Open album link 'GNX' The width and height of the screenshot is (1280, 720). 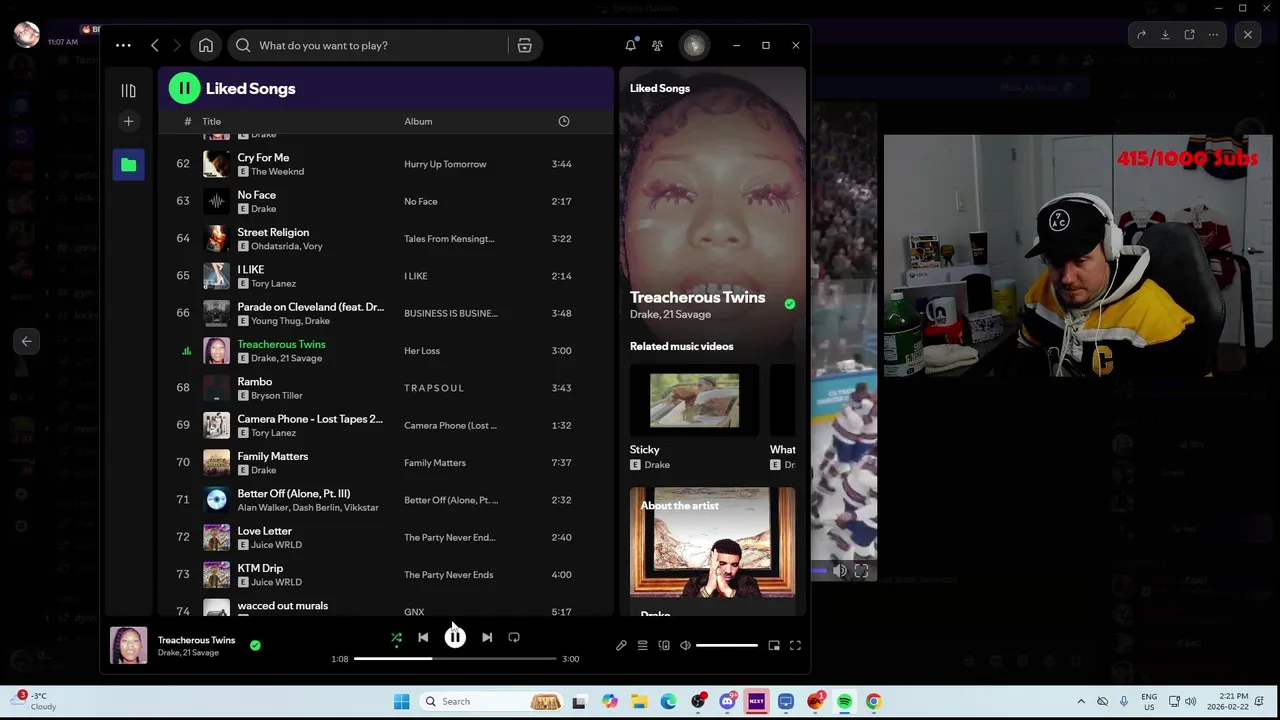pyautogui.click(x=414, y=612)
